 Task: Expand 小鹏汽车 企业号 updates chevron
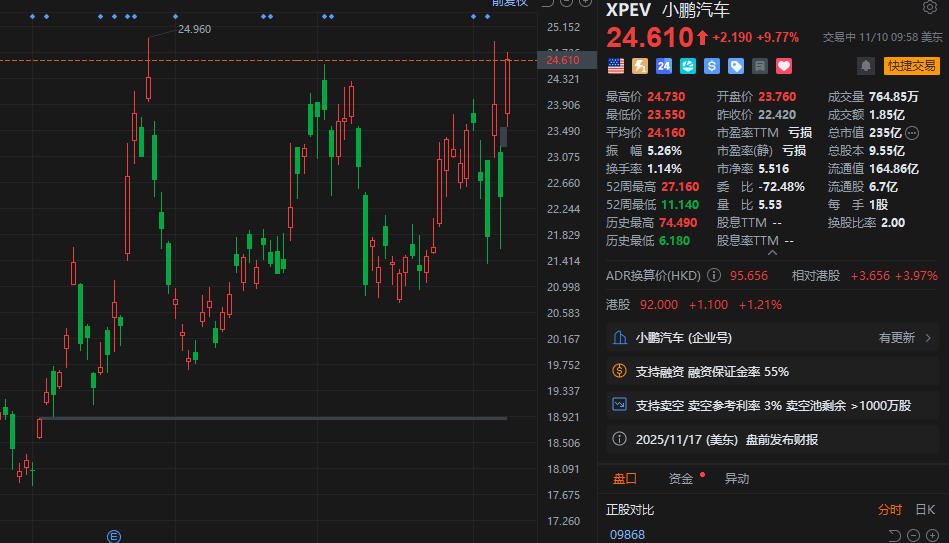tap(928, 338)
